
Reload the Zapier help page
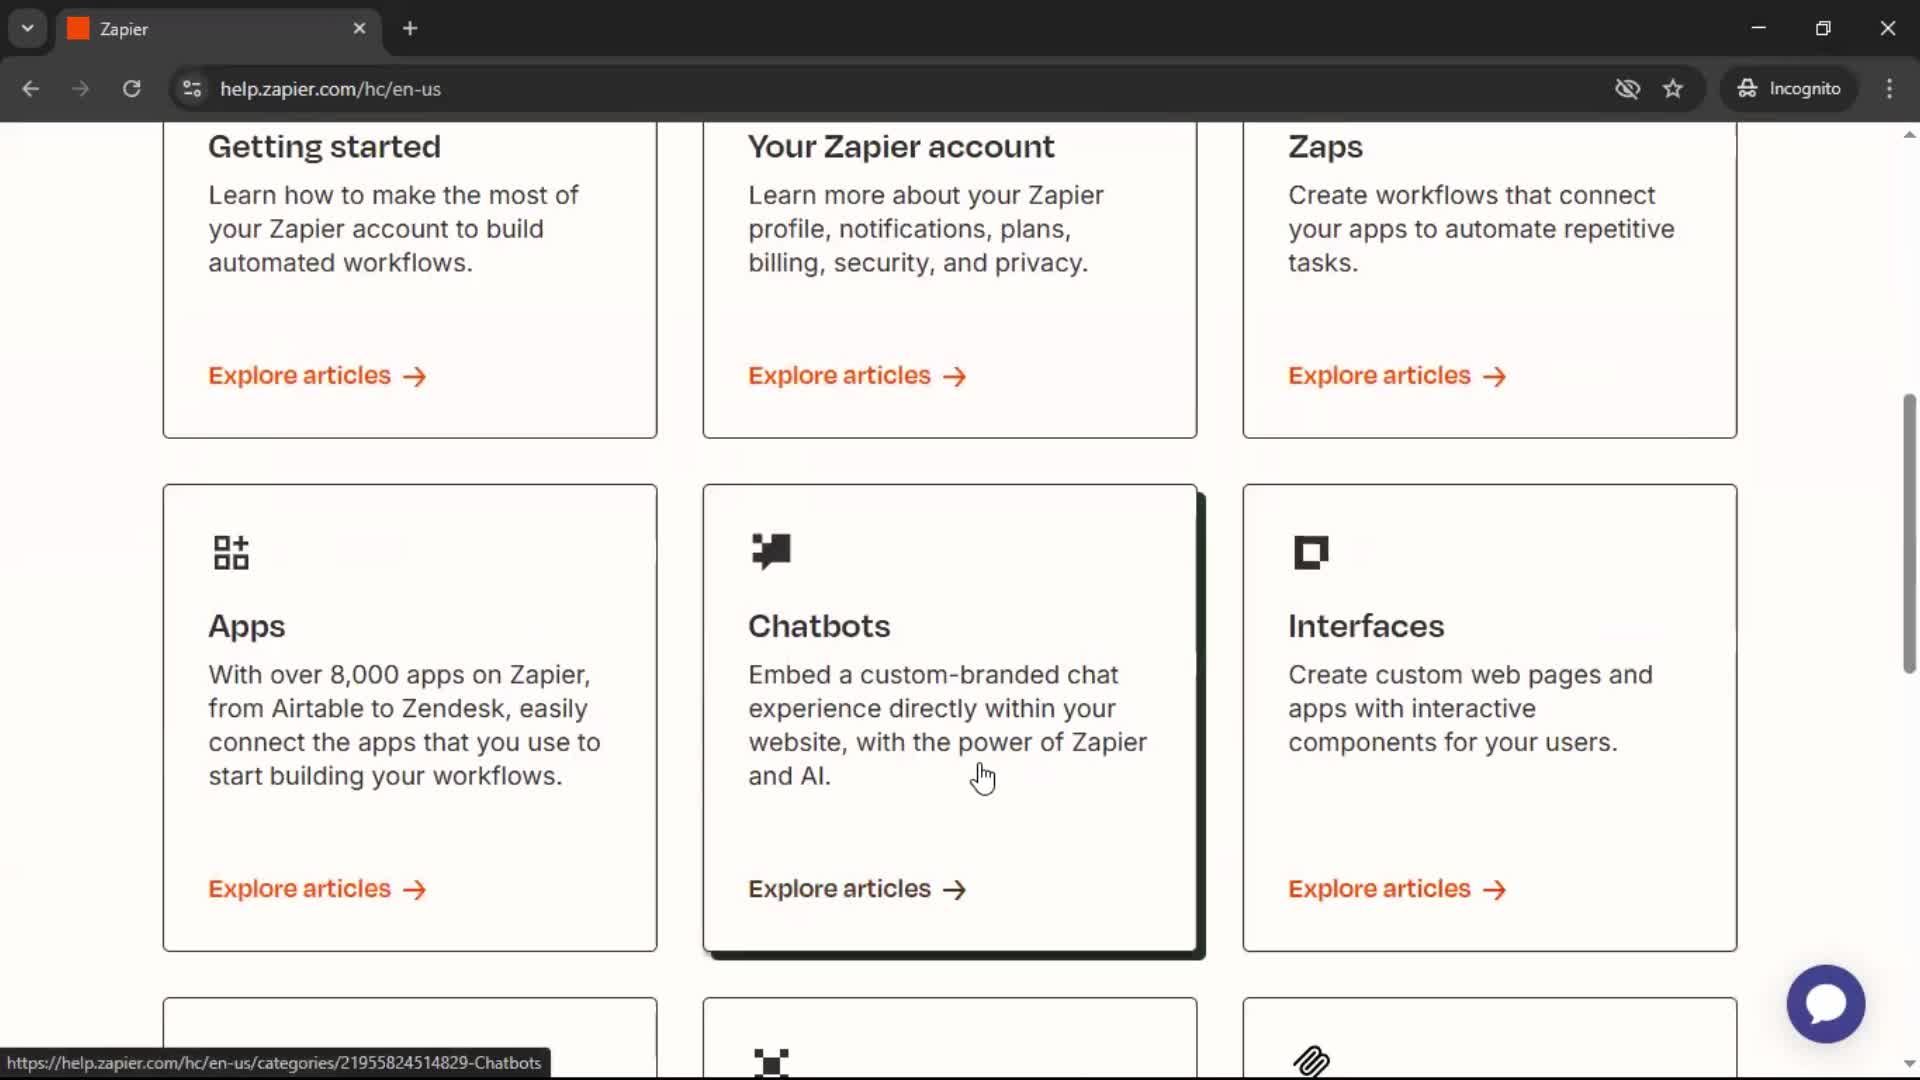pos(131,89)
